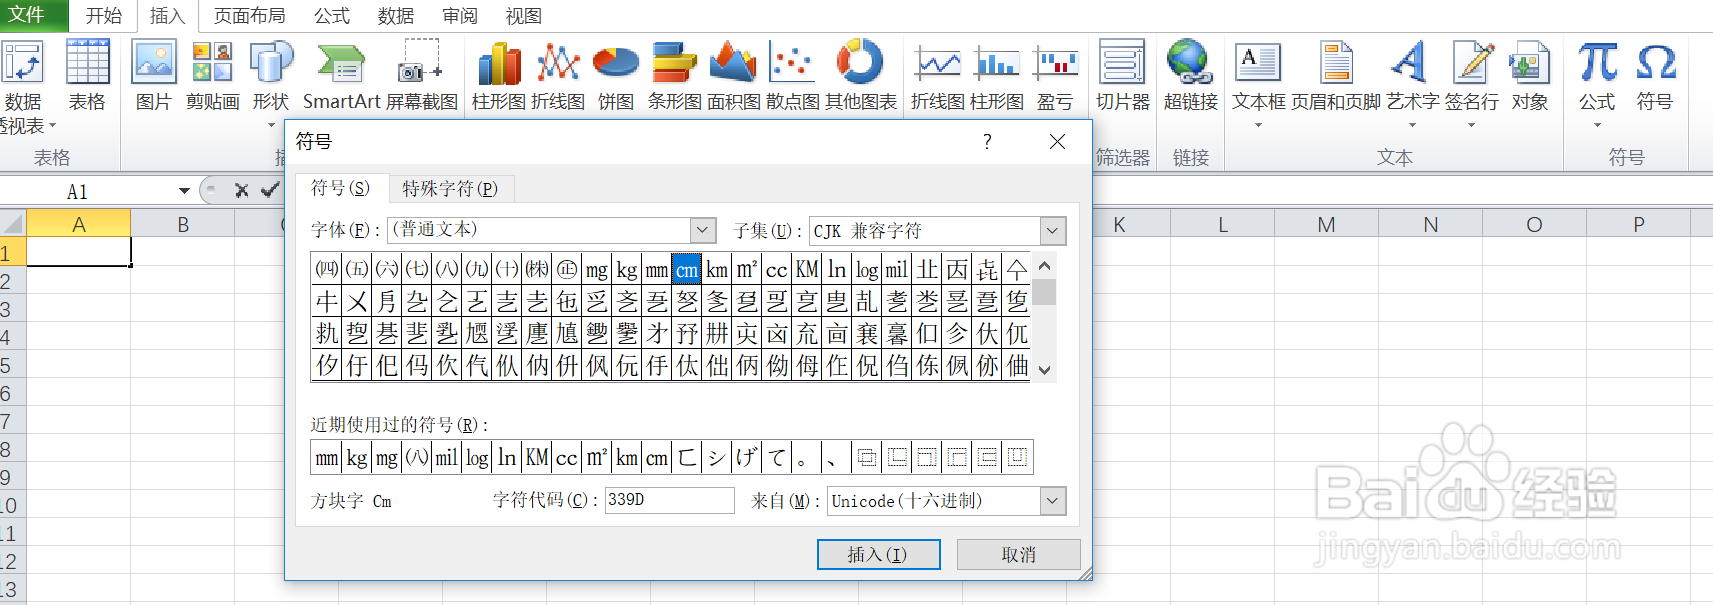The image size is (1713, 605).
Task: Click the 字符代码 input field
Action: pyautogui.click(x=669, y=500)
